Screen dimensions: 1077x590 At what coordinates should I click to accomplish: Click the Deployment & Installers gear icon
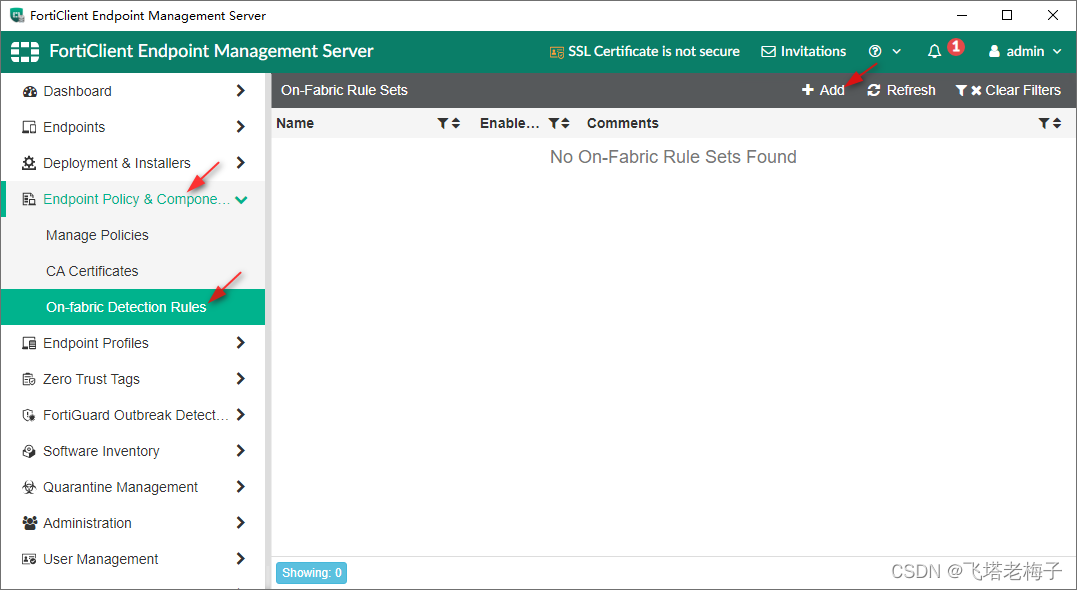30,163
